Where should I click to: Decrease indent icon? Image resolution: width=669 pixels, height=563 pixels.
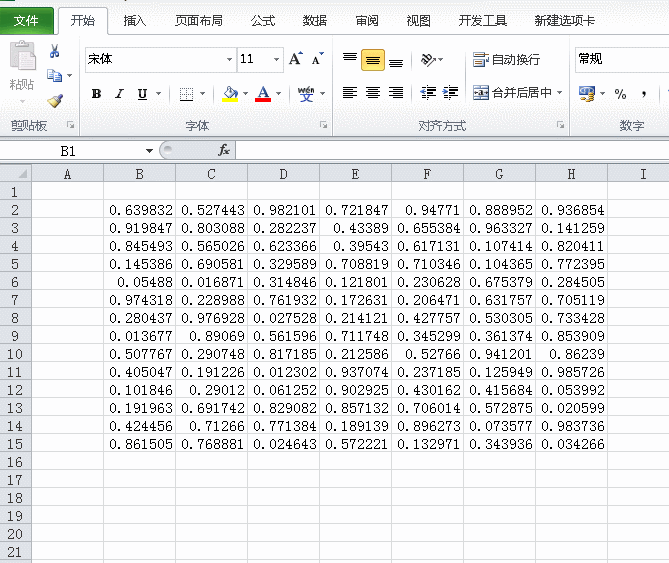428,93
